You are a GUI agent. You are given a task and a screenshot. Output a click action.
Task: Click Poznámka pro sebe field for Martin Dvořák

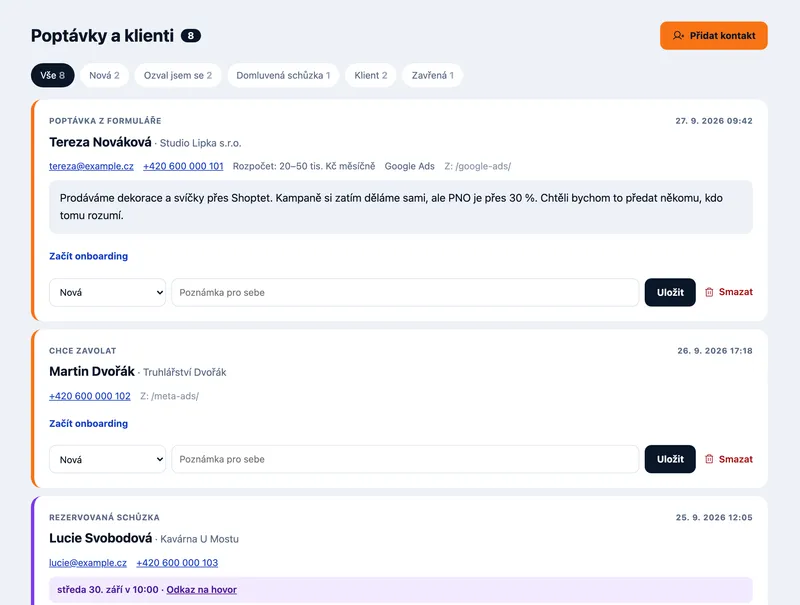pos(405,459)
